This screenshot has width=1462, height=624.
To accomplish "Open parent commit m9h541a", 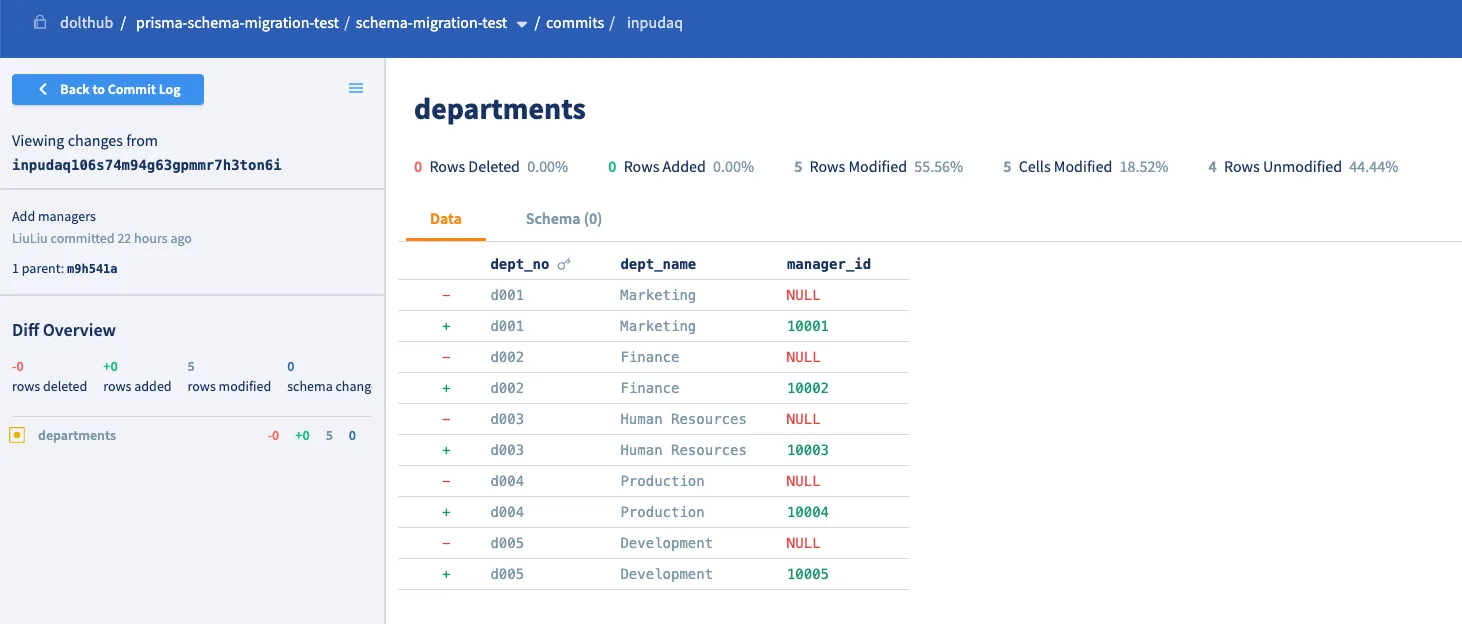I will pos(92,269).
